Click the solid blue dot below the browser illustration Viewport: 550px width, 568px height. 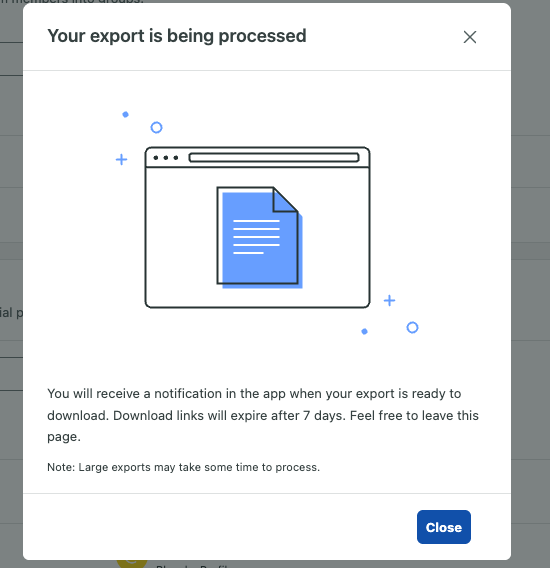pyautogui.click(x=364, y=331)
